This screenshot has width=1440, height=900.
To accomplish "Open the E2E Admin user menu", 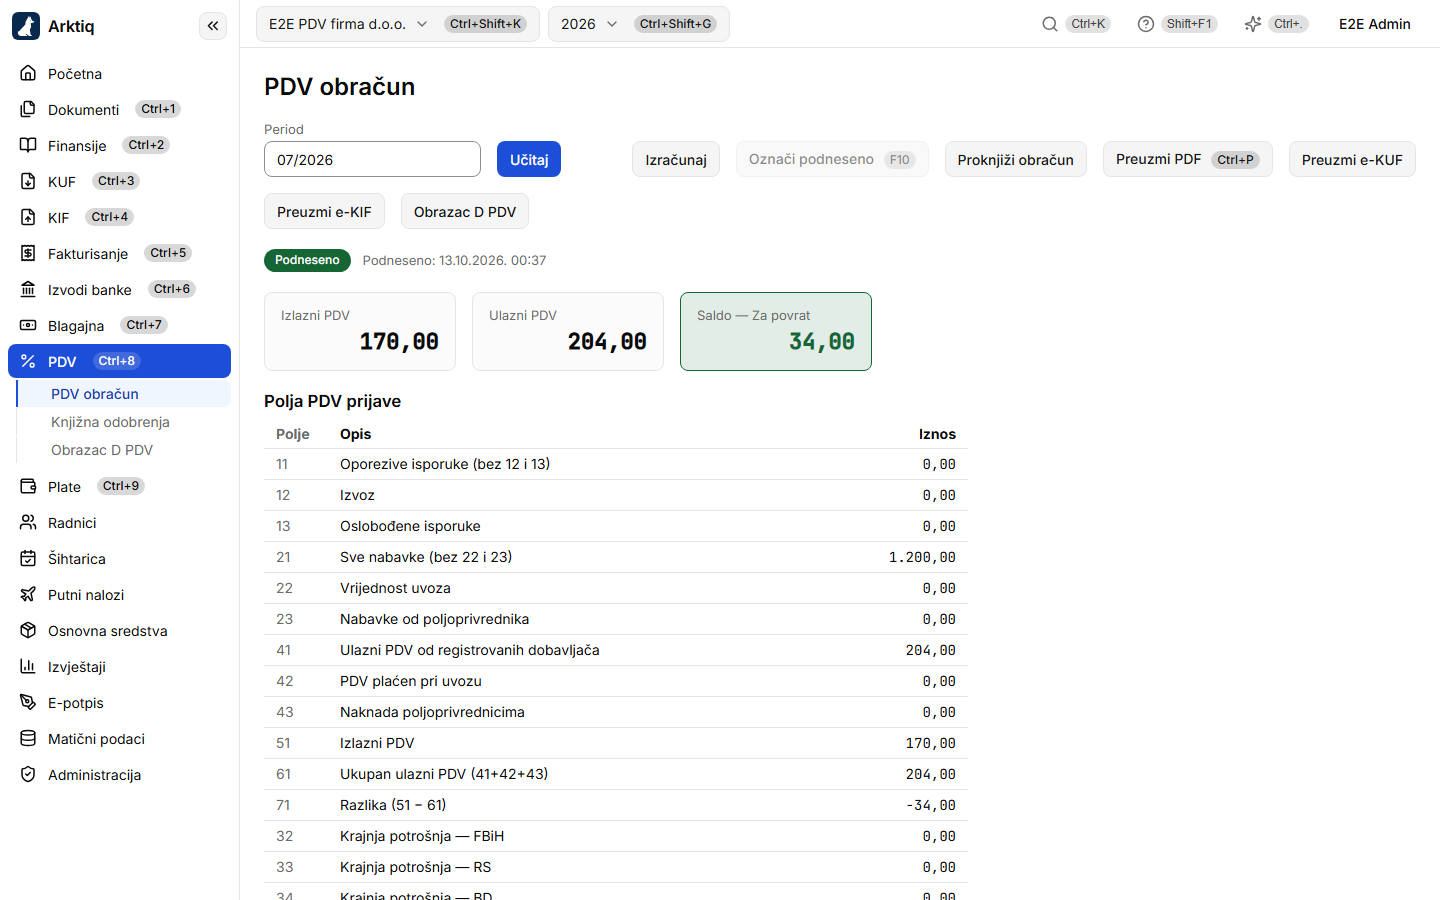I will (x=1375, y=24).
